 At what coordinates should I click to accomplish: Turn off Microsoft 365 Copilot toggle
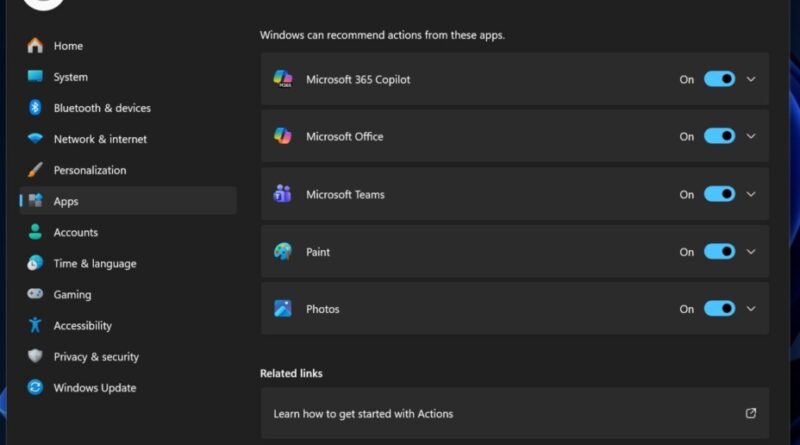(x=719, y=79)
